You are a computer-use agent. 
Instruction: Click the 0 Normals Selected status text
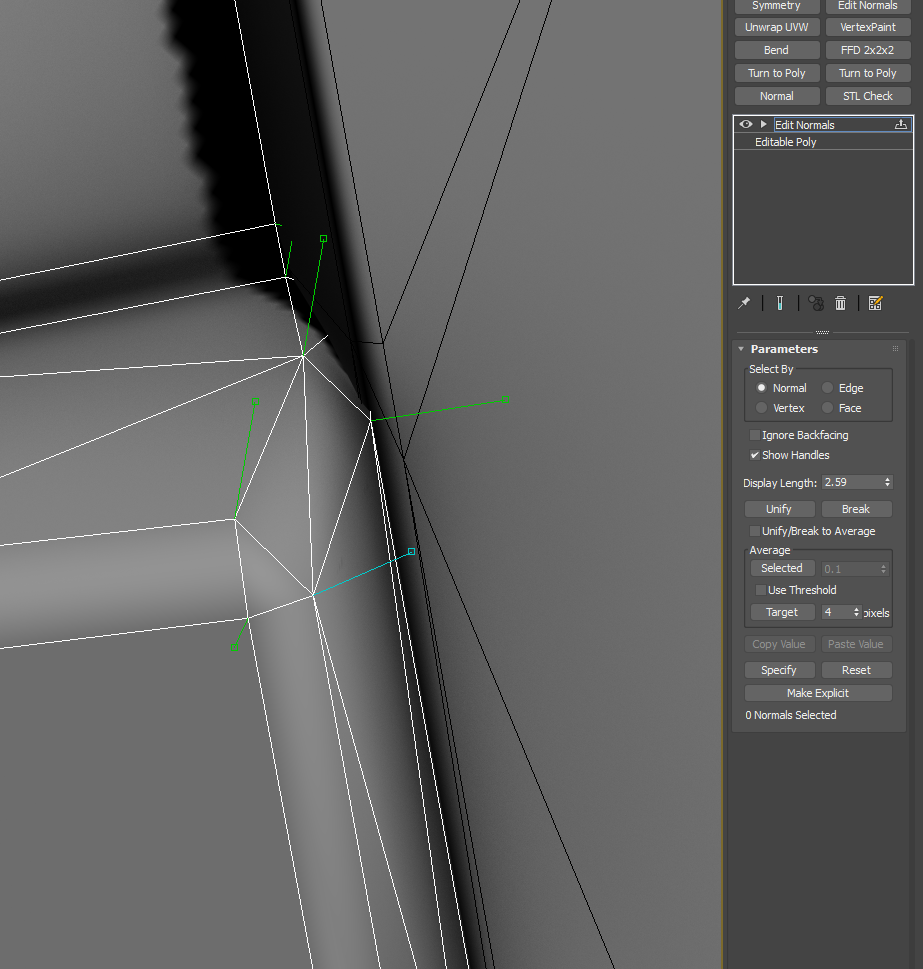pyautogui.click(x=791, y=715)
